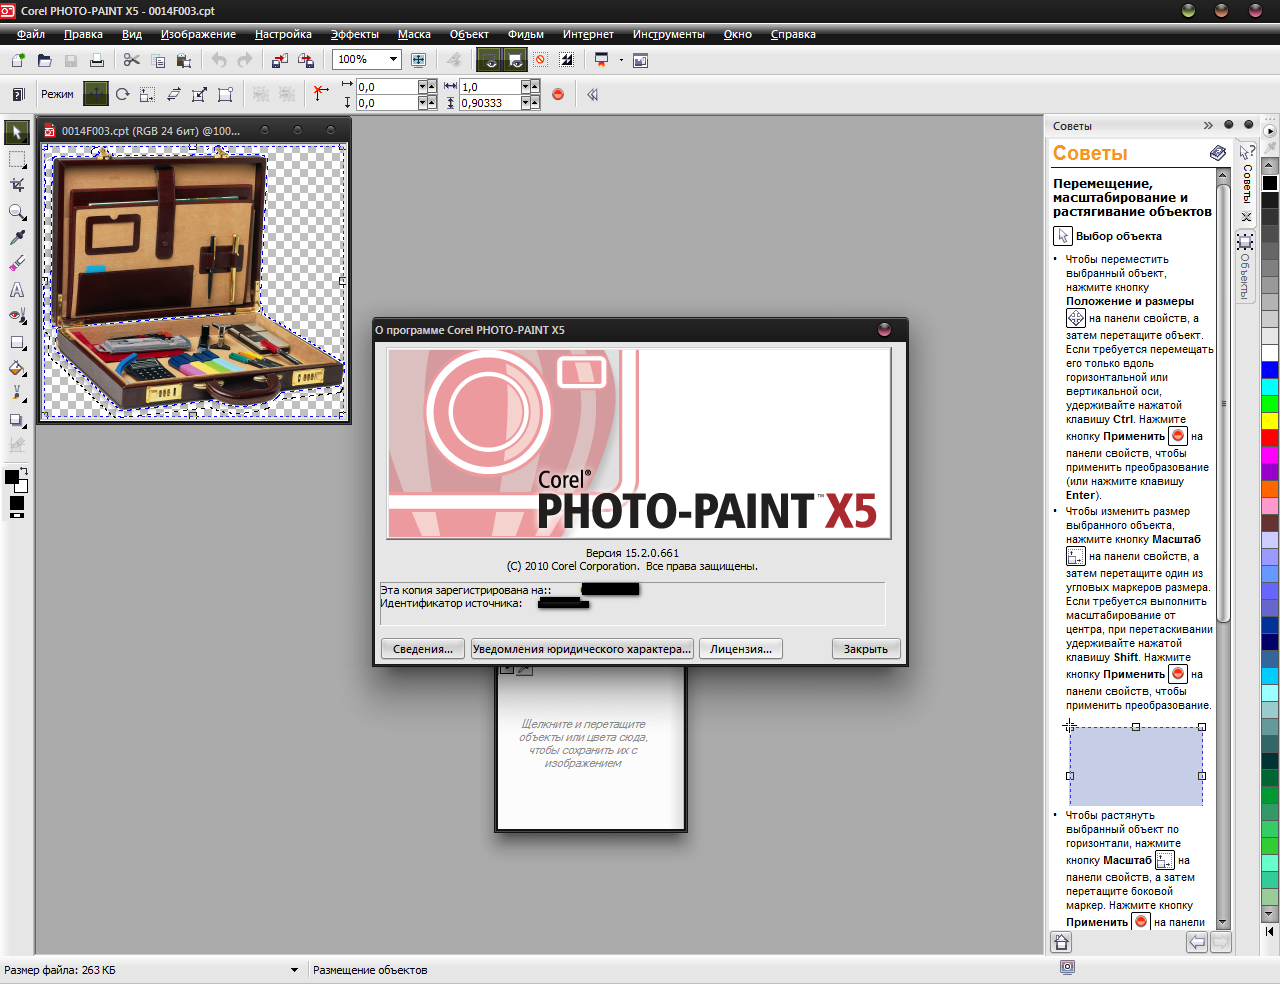This screenshot has width=1280, height=984.
Task: Open help book icon in Советы panel
Action: (x=1217, y=153)
